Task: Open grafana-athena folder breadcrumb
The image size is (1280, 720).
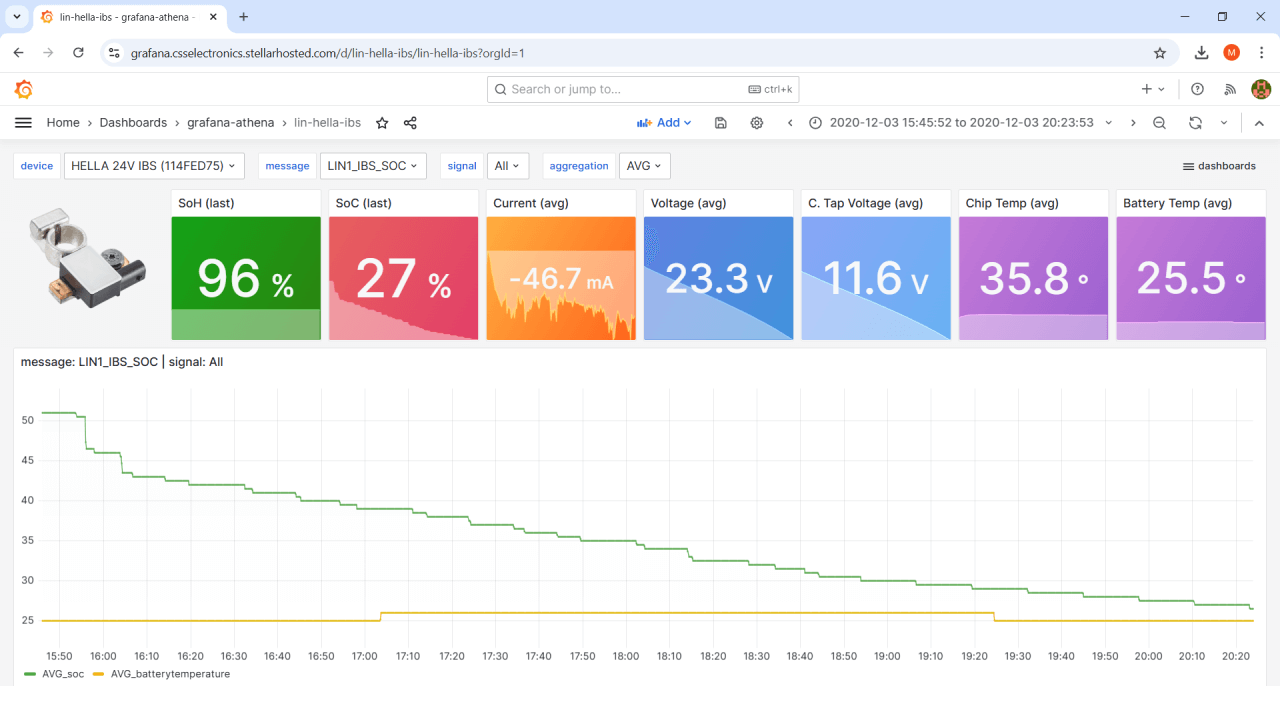Action: coord(230,123)
